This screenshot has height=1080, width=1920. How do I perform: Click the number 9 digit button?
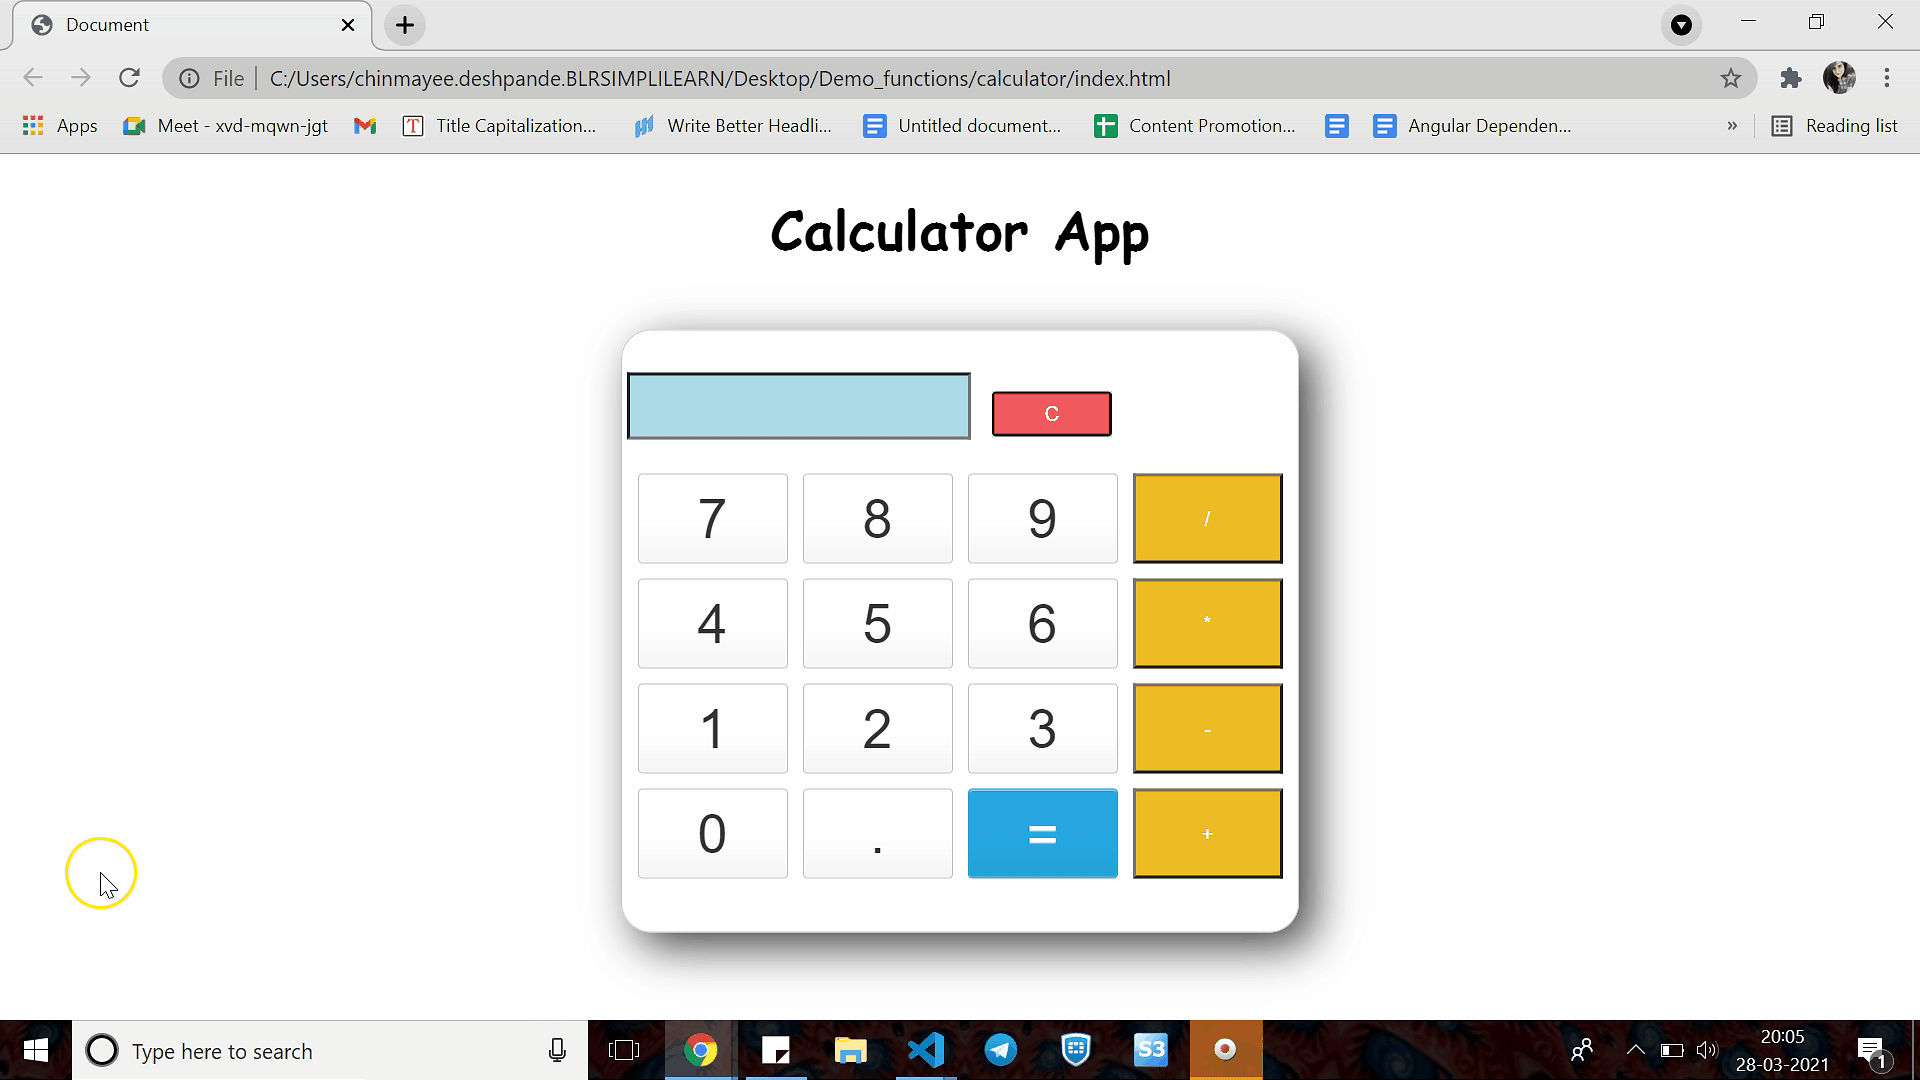click(x=1042, y=517)
